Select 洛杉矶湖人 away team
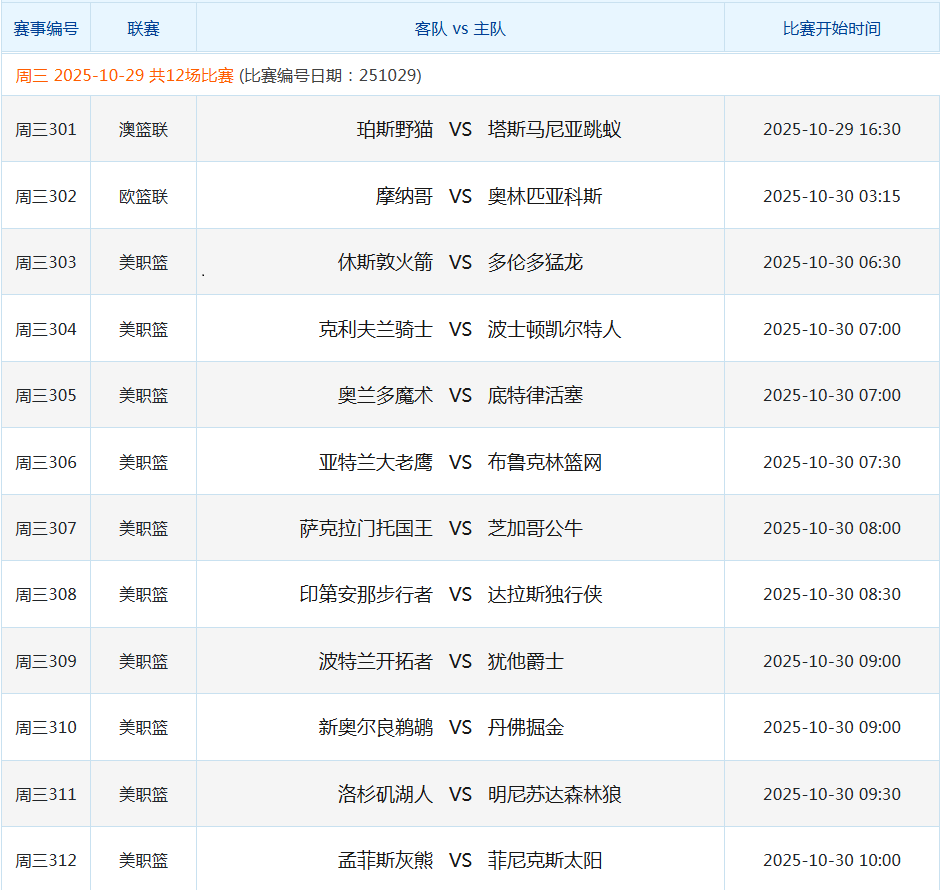This screenshot has width=940, height=890. point(385,794)
